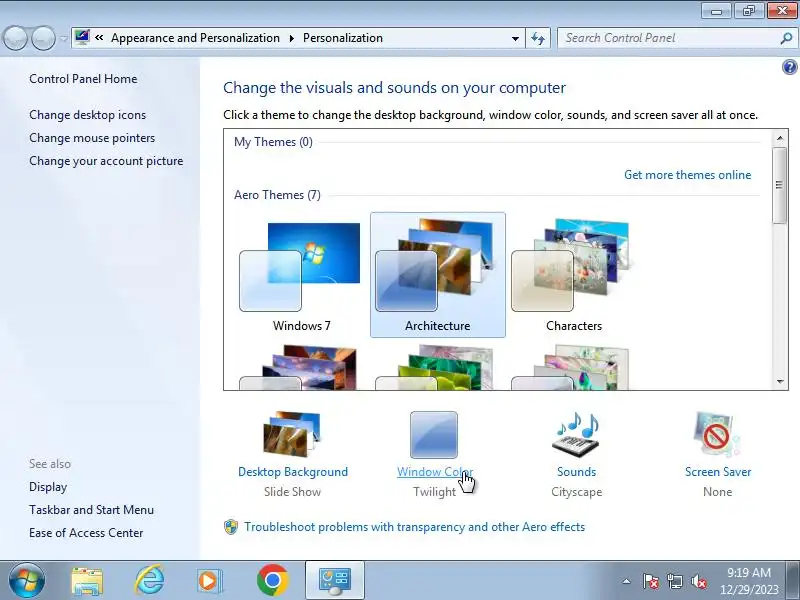Click the Screen Saver text link
Image resolution: width=800 pixels, height=600 pixels.
pos(718,472)
